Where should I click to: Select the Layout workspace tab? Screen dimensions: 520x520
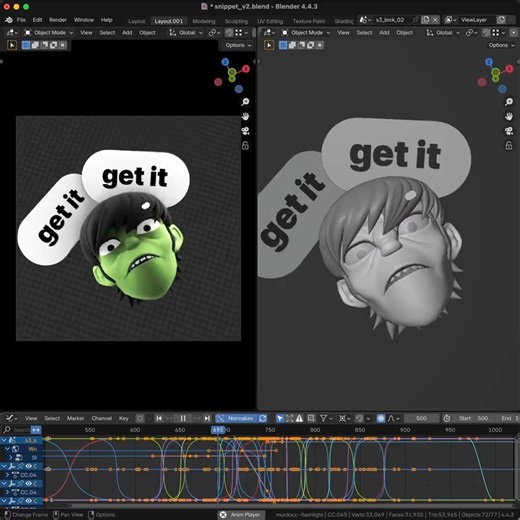pos(137,21)
